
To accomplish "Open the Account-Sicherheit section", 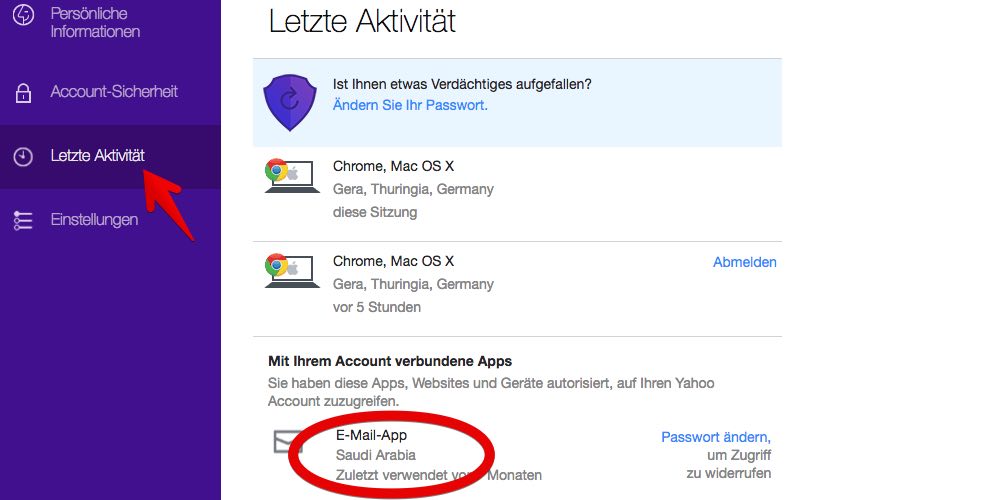I will point(114,92).
